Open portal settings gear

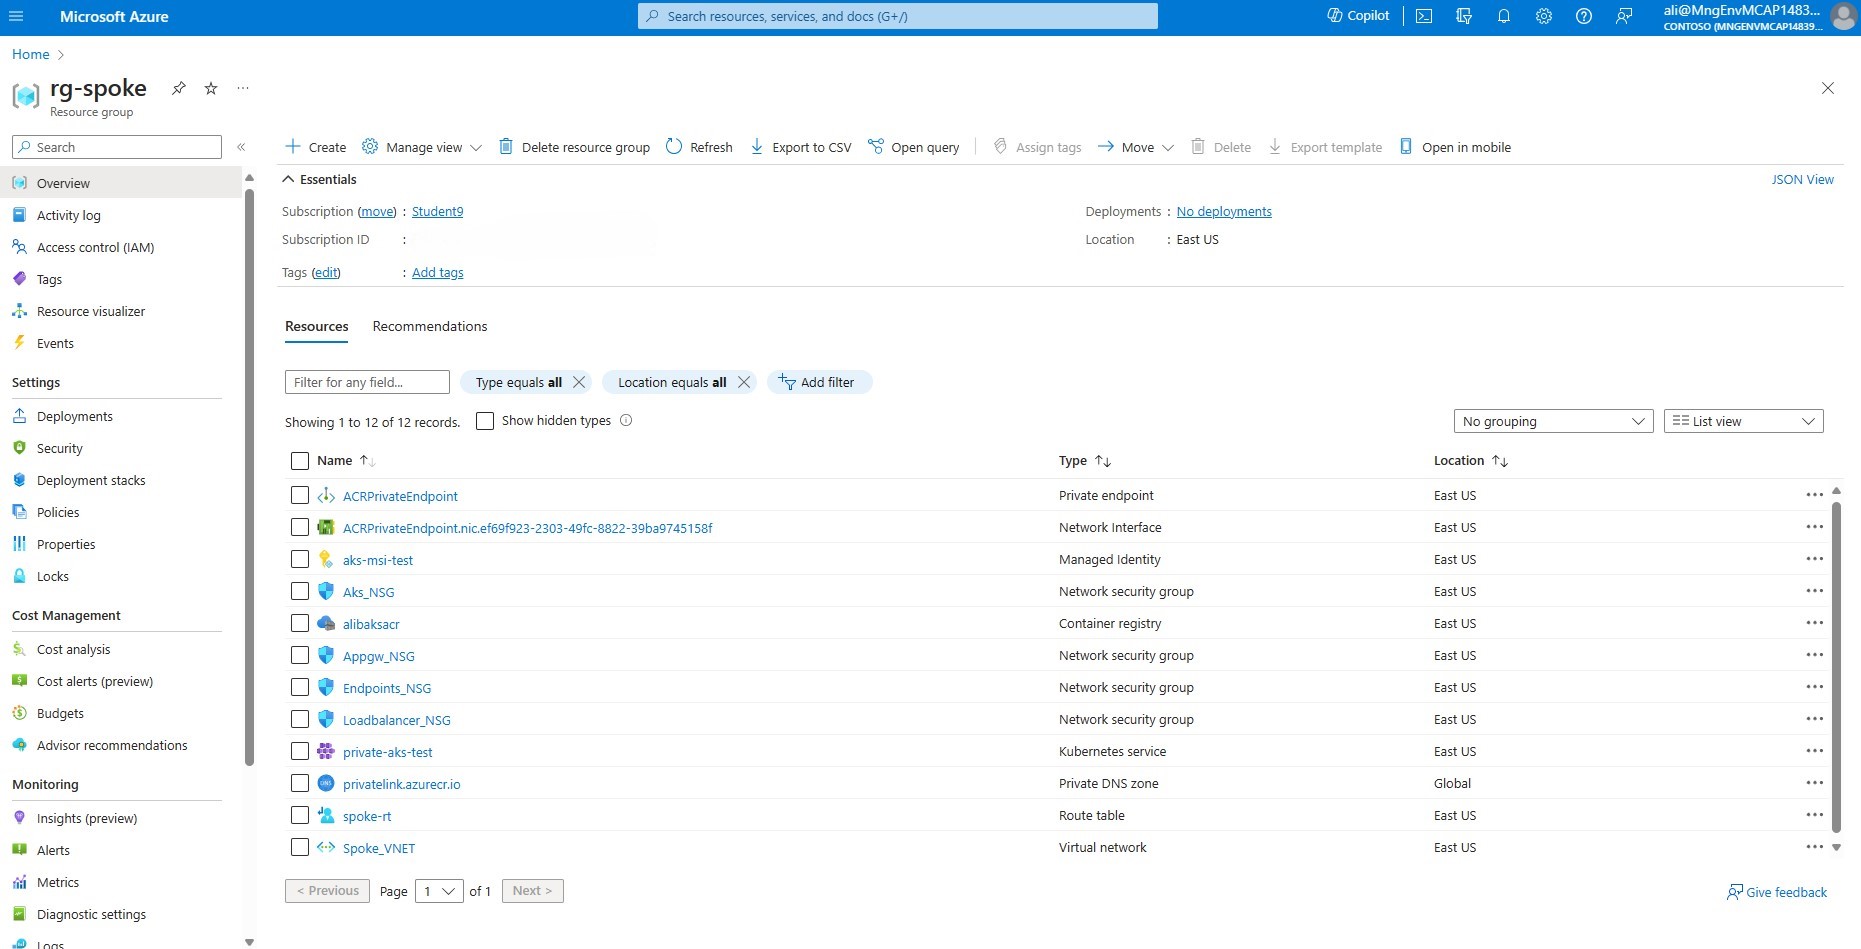1544,16
